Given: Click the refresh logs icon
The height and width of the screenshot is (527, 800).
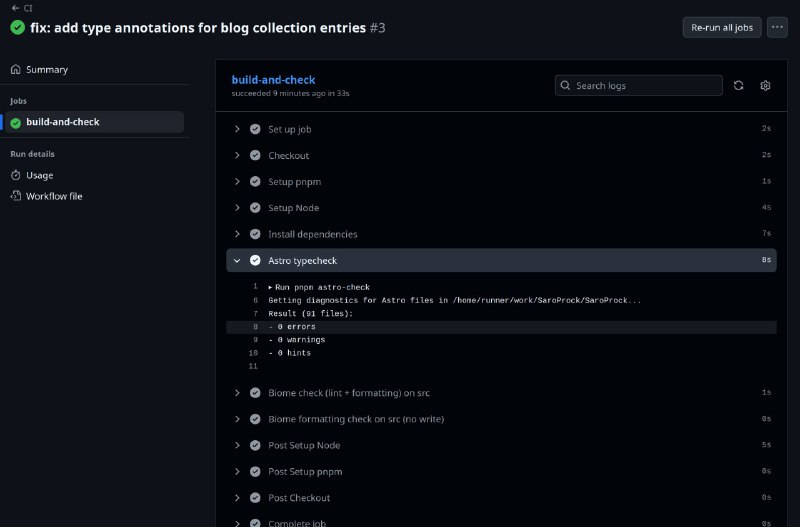Looking at the screenshot, I should pyautogui.click(x=738, y=86).
